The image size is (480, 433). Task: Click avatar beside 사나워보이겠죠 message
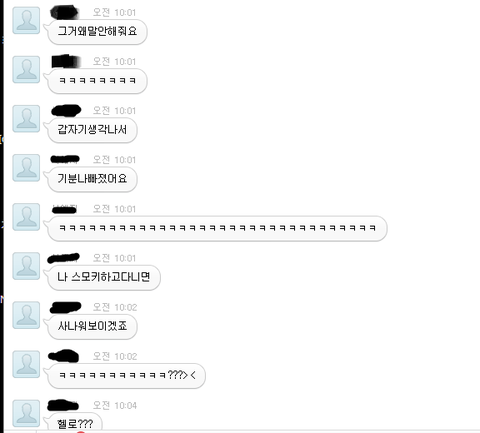26,315
